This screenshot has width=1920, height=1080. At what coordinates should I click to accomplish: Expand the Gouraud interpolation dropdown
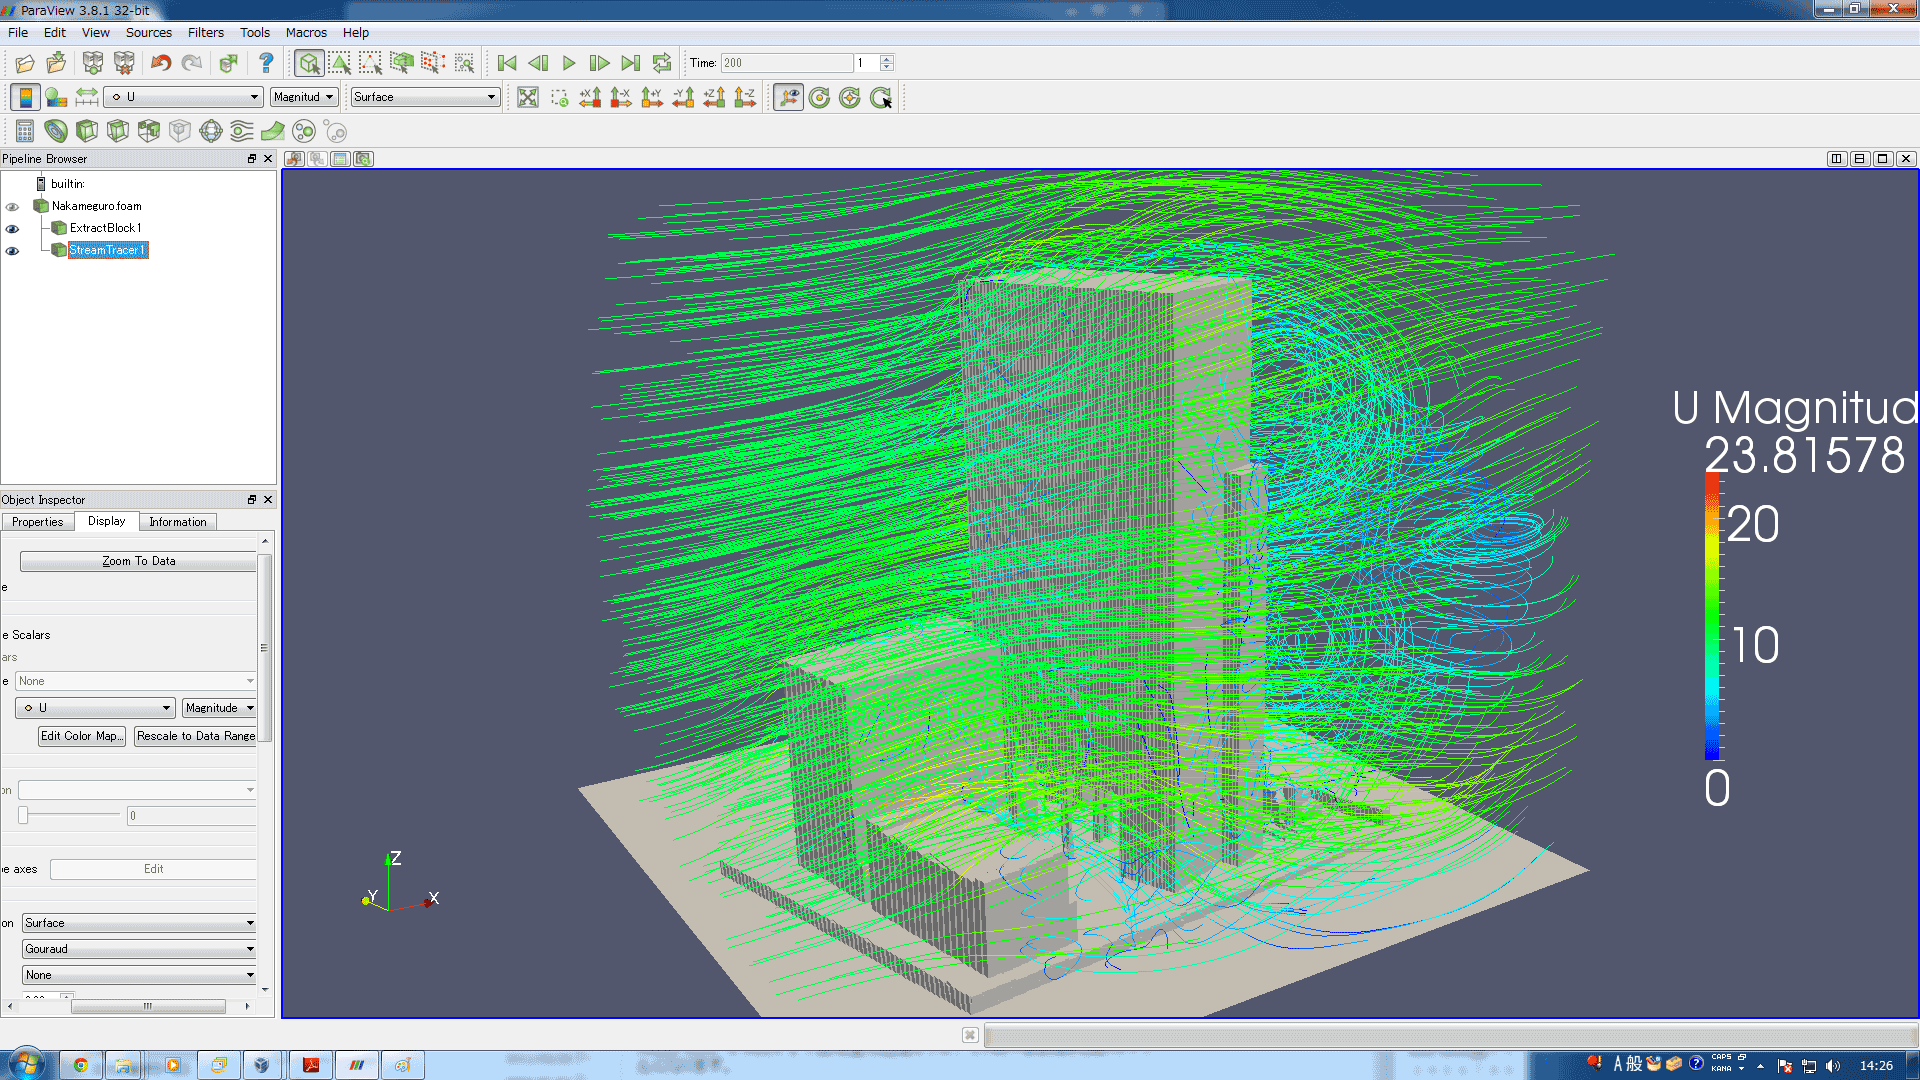click(139, 949)
